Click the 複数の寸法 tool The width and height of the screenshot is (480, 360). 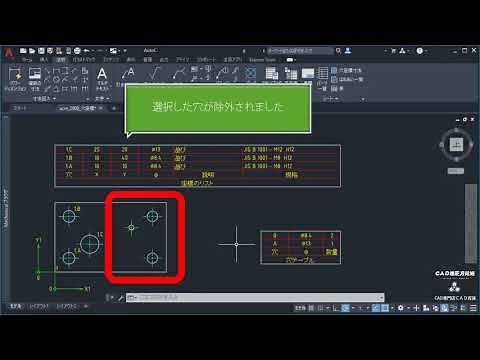click(35, 79)
